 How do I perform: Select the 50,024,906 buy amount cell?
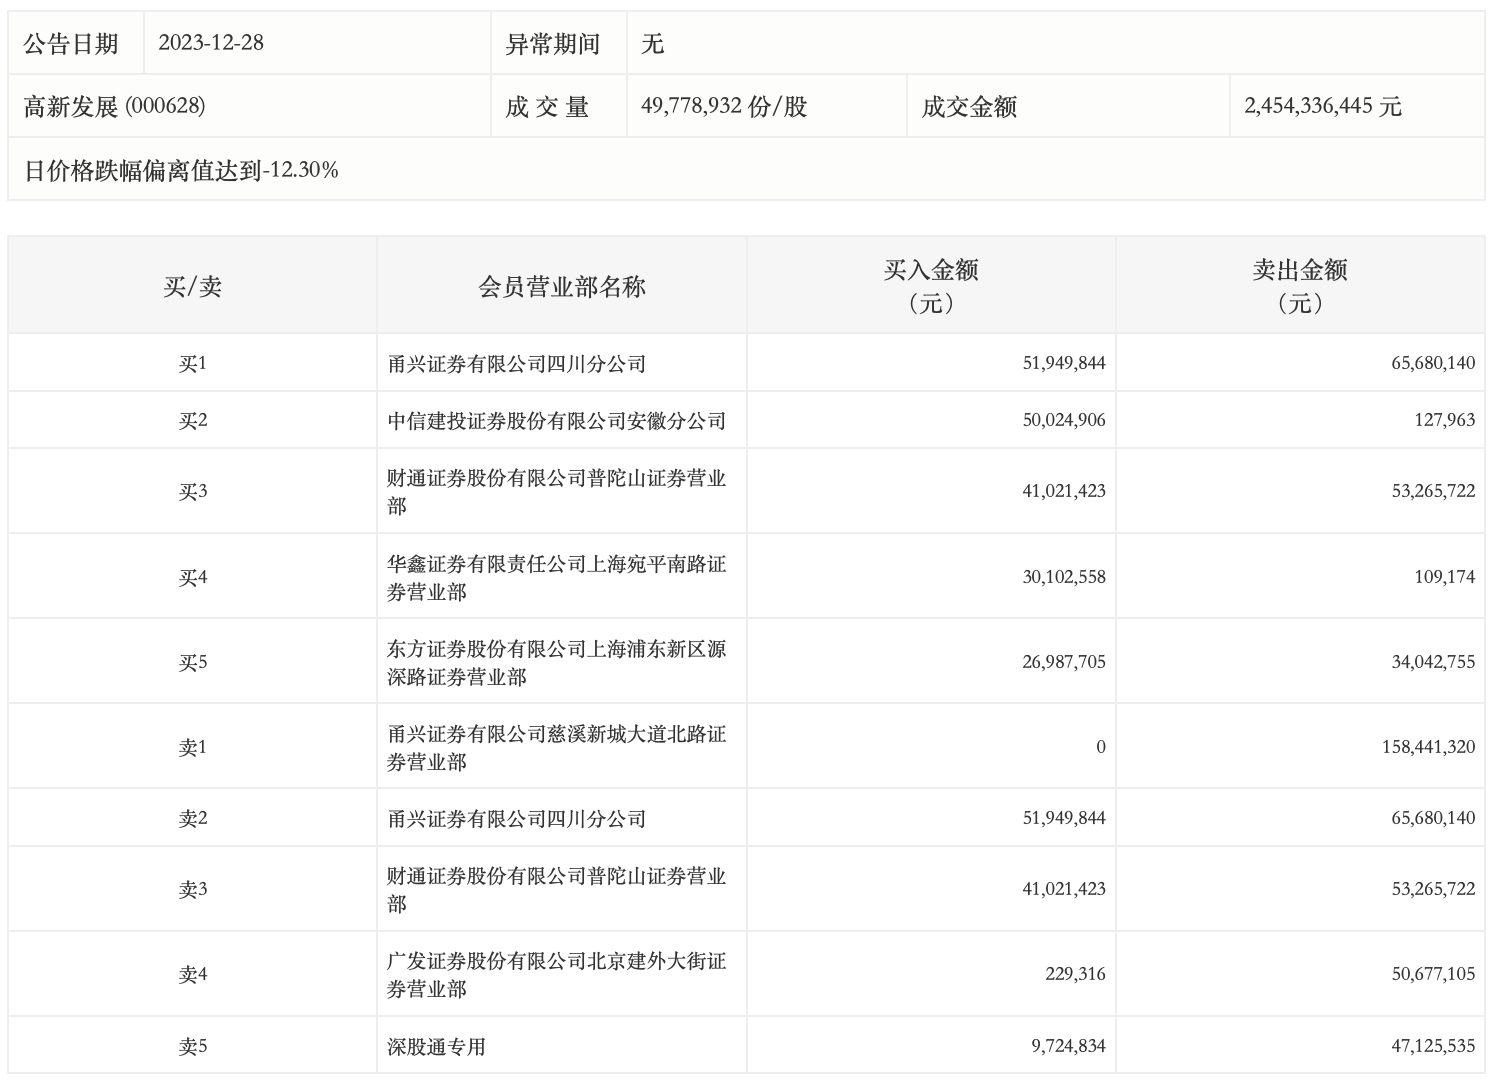(x=1064, y=420)
